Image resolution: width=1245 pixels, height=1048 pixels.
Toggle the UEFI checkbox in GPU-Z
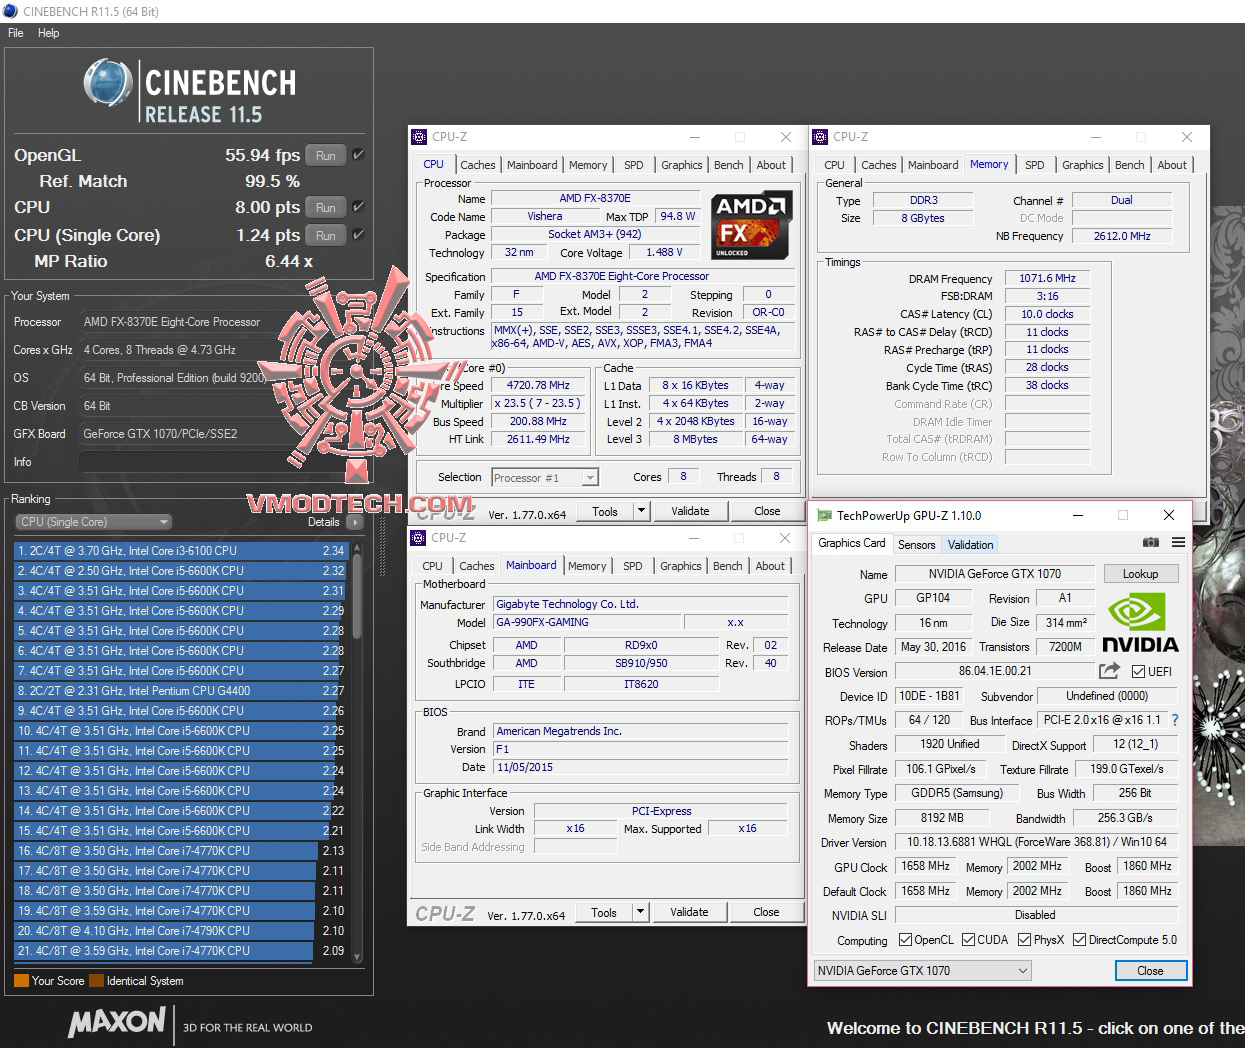pyautogui.click(x=1138, y=672)
